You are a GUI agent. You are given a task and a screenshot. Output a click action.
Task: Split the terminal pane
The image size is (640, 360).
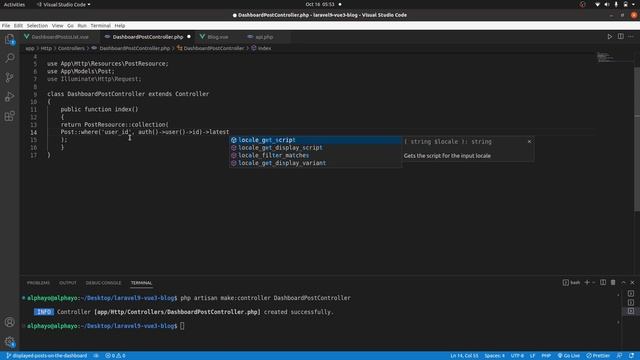[603, 282]
